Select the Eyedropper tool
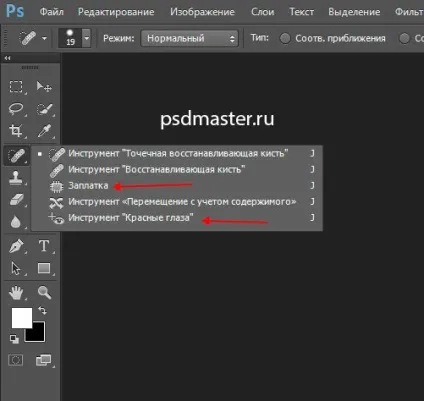The height and width of the screenshot is (401, 424). [x=44, y=131]
